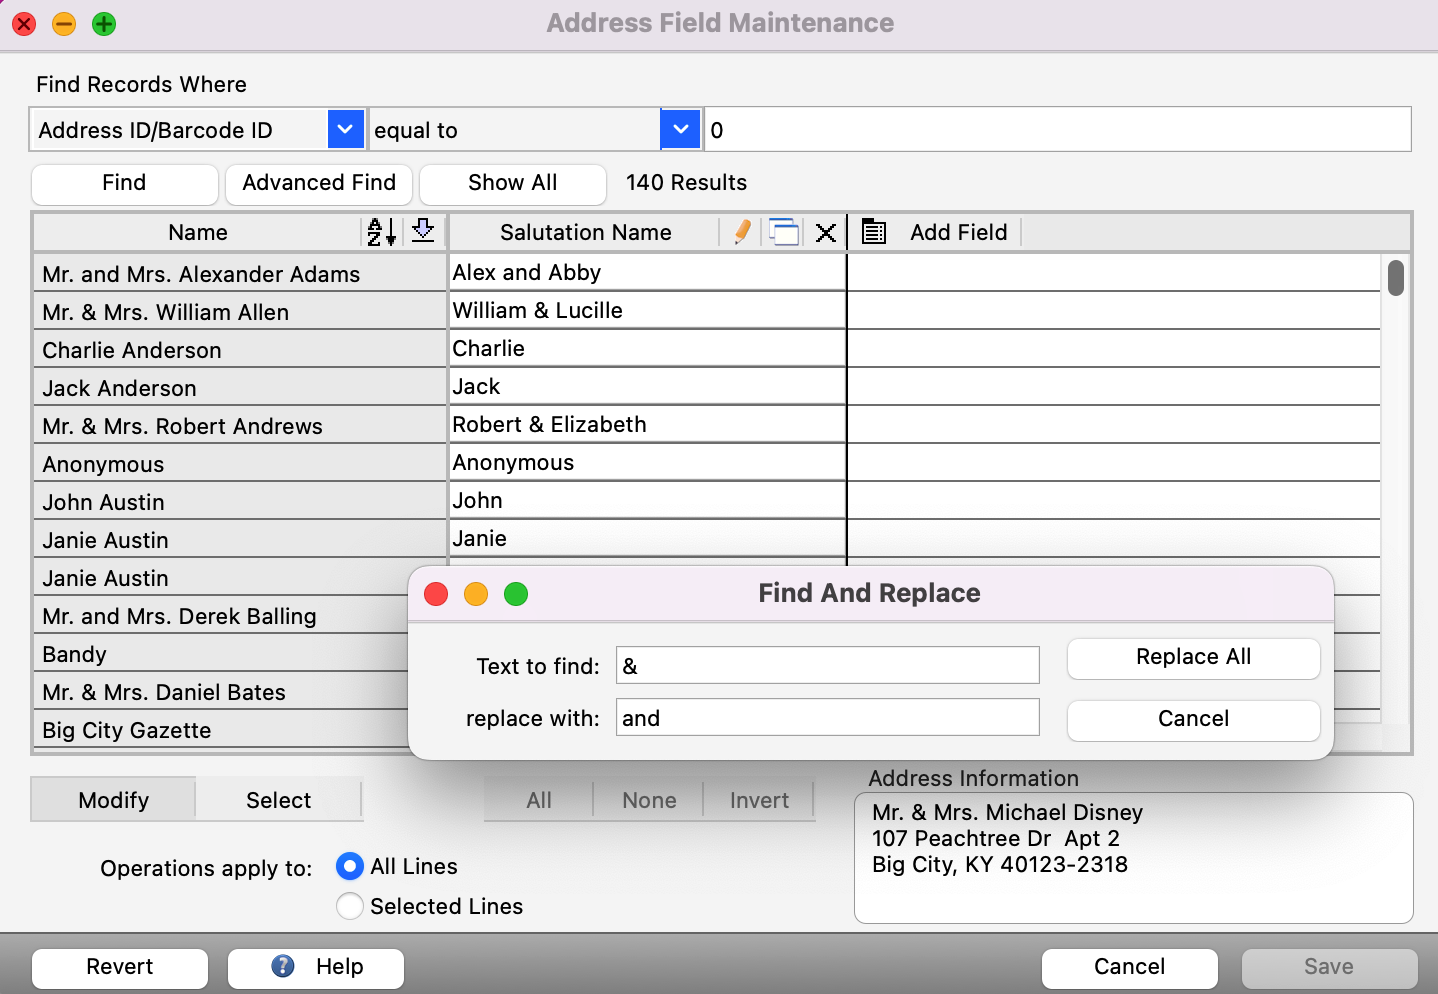
Task: Click inside the 'replace with' text field
Action: pyautogui.click(x=827, y=717)
